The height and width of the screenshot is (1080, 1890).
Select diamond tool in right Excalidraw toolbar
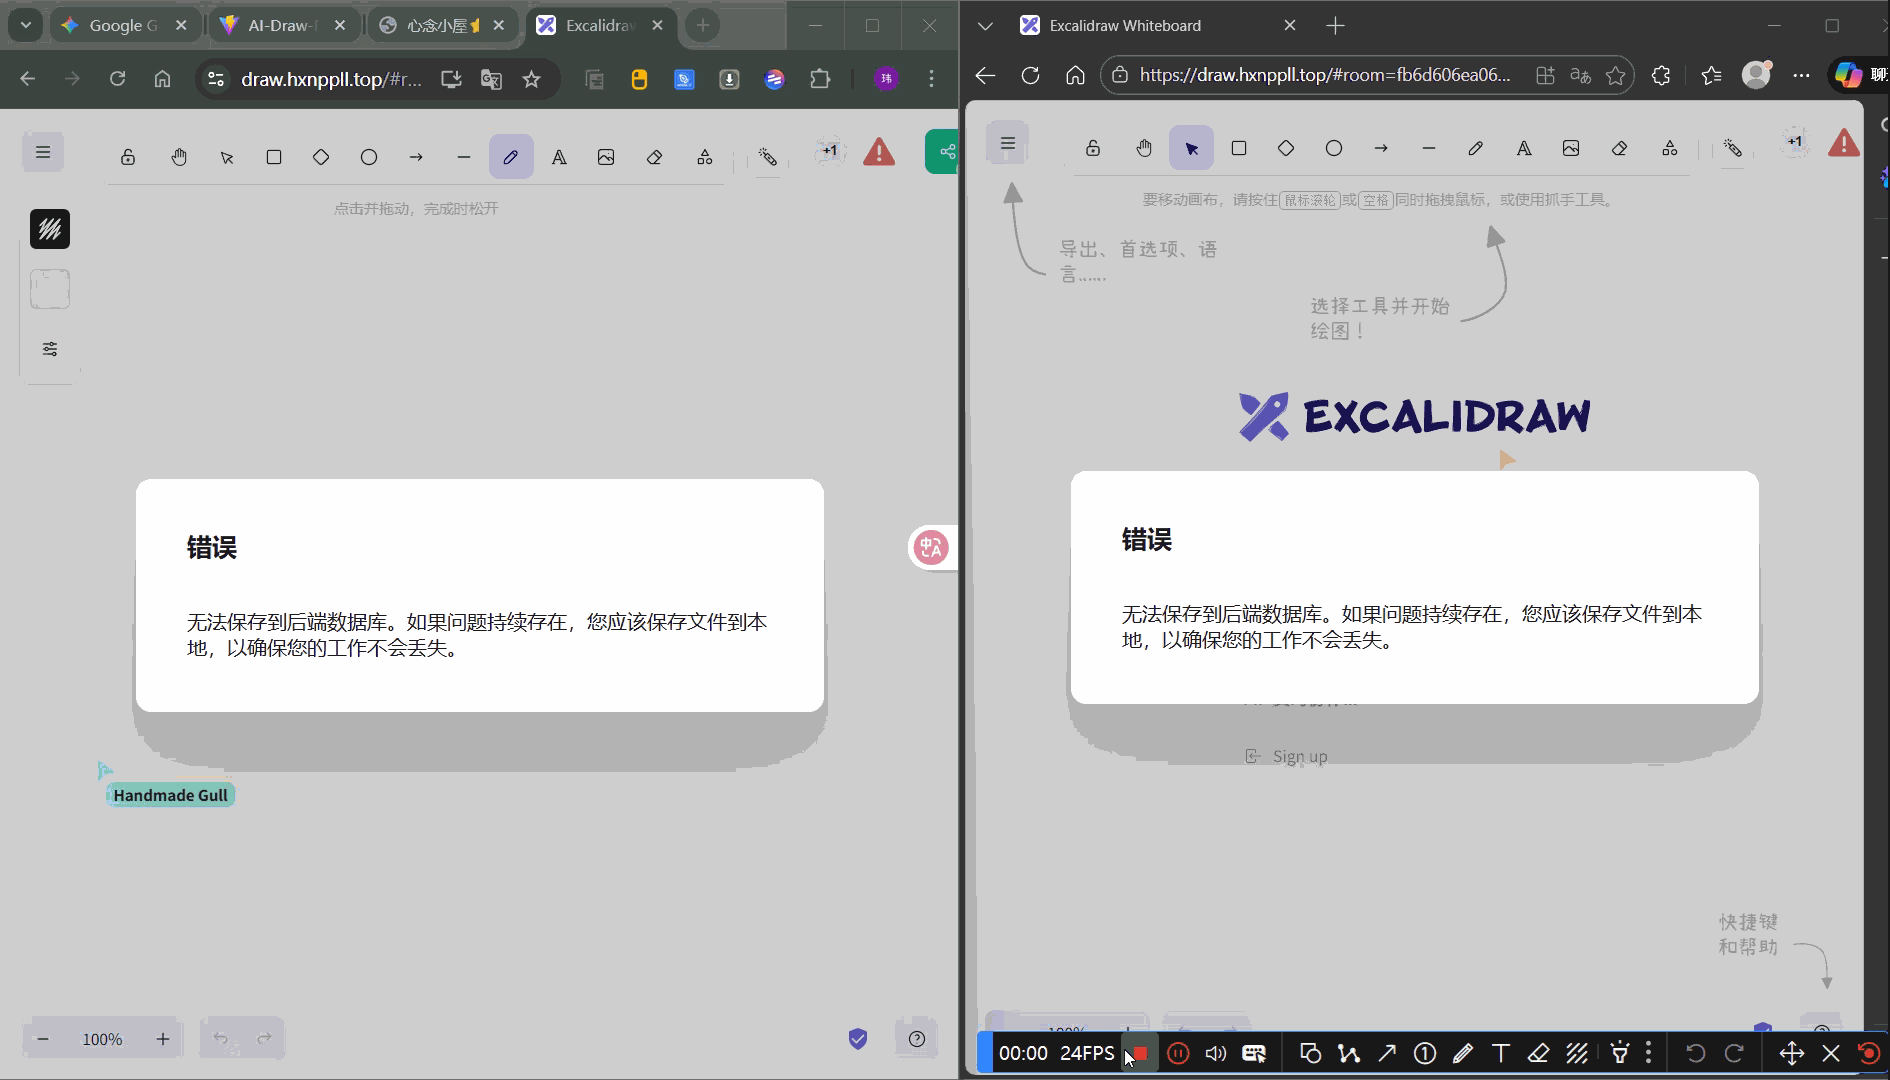[1286, 148]
